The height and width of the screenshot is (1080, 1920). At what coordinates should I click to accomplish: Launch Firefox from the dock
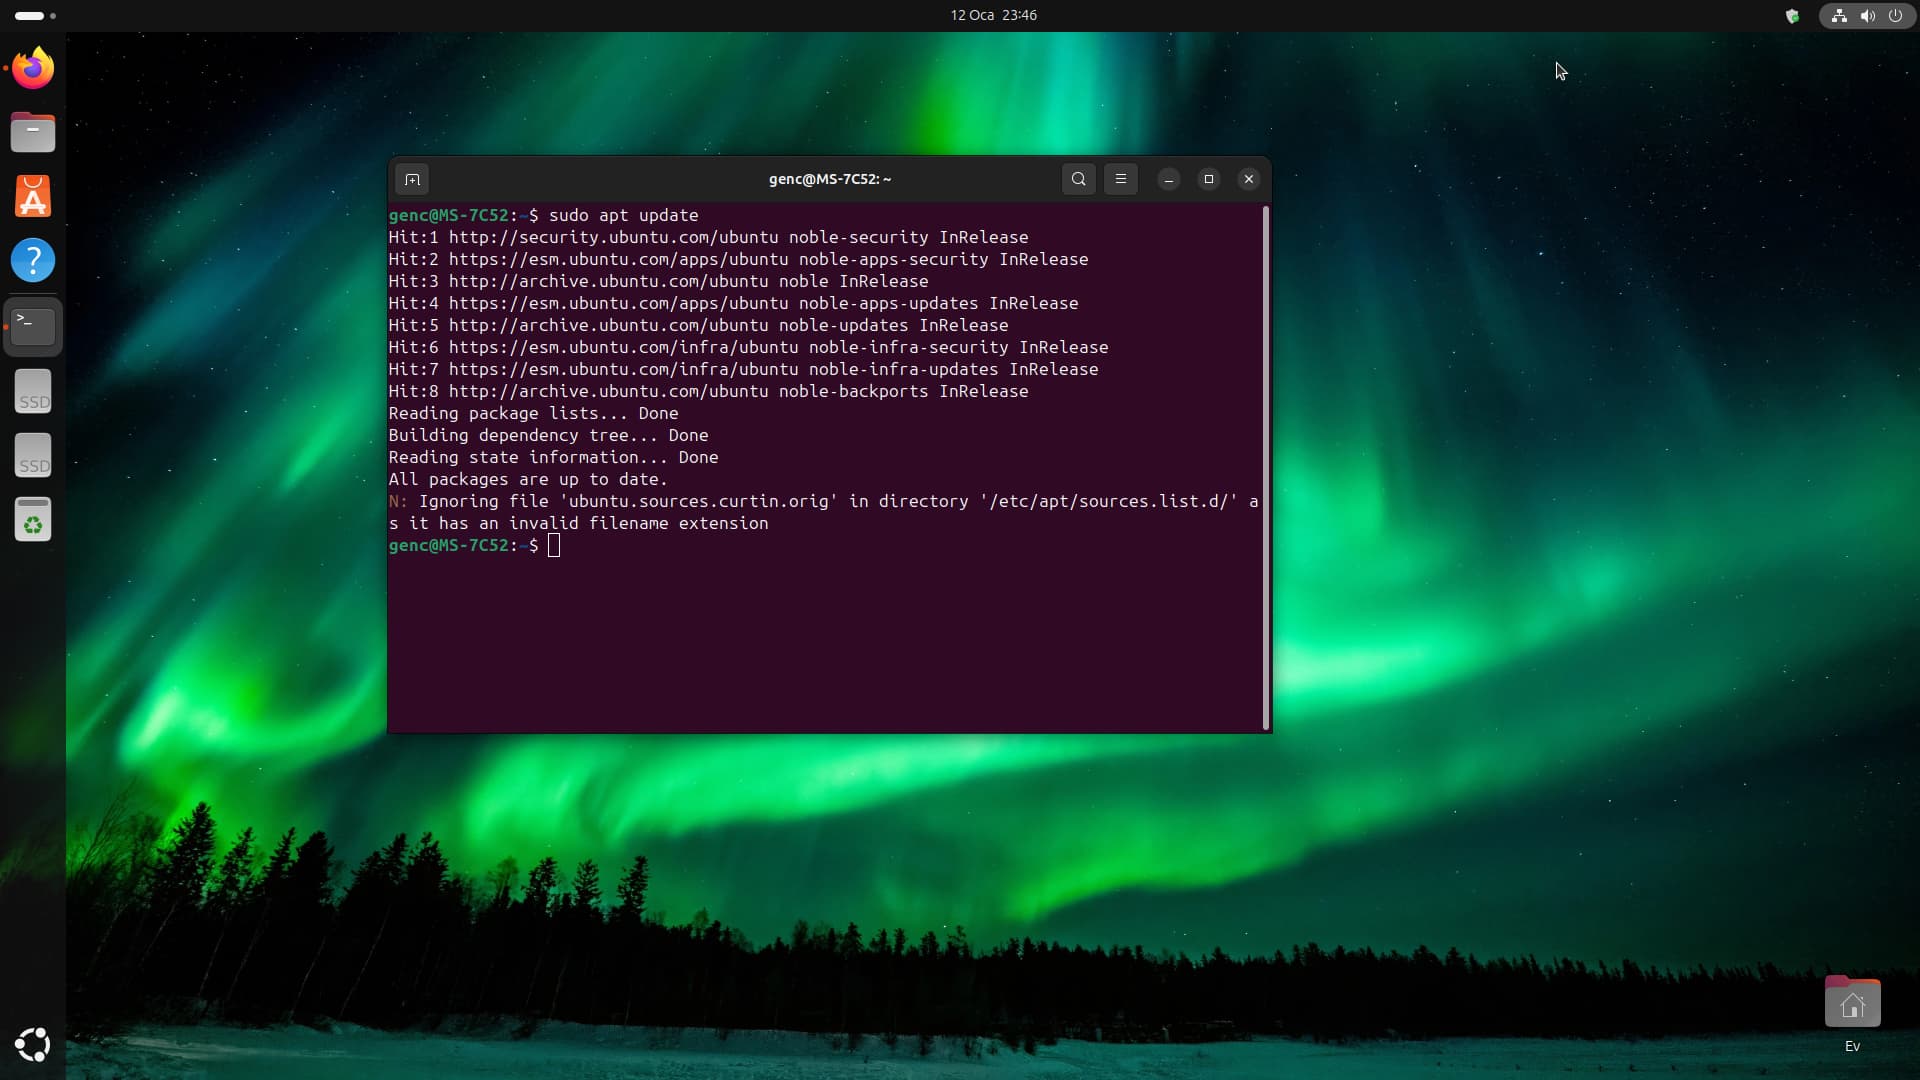pyautogui.click(x=33, y=68)
